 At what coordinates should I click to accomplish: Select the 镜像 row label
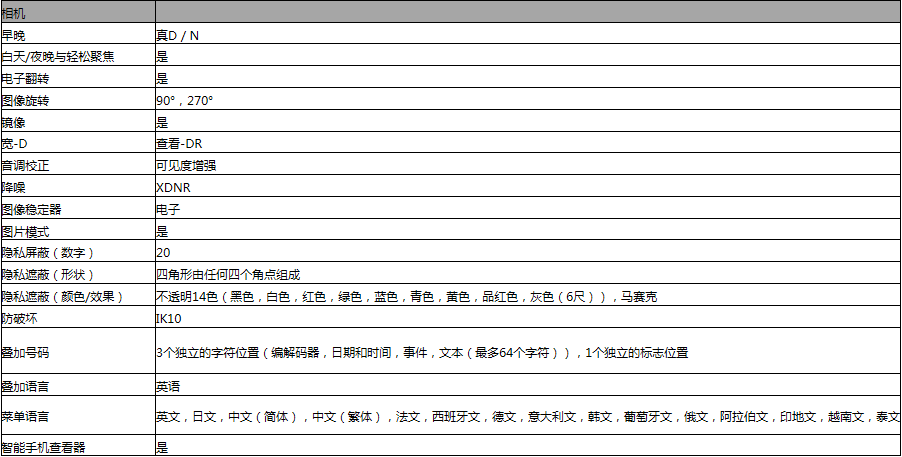coord(16,122)
